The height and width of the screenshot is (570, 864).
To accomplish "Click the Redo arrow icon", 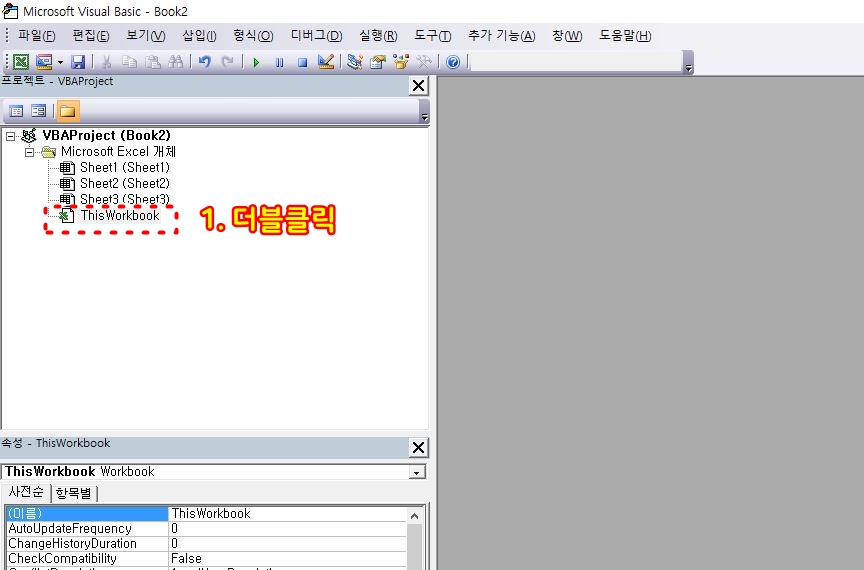I will [x=228, y=62].
